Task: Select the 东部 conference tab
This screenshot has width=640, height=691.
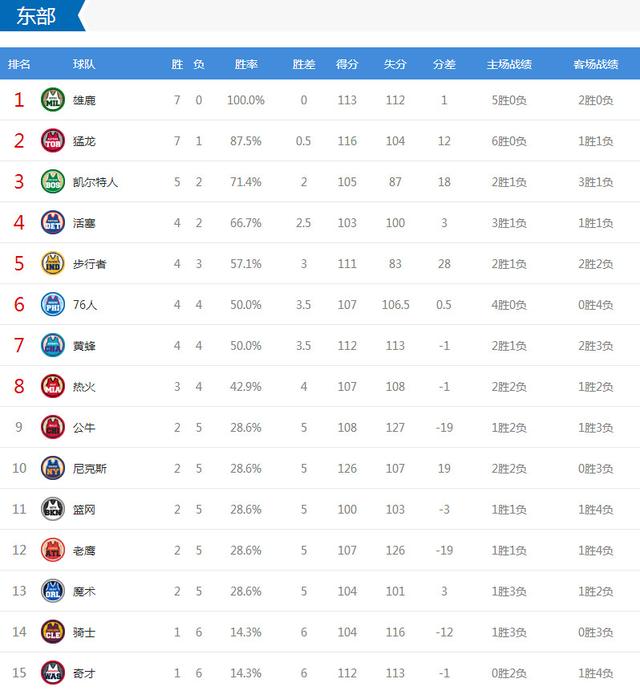Action: click(x=36, y=16)
